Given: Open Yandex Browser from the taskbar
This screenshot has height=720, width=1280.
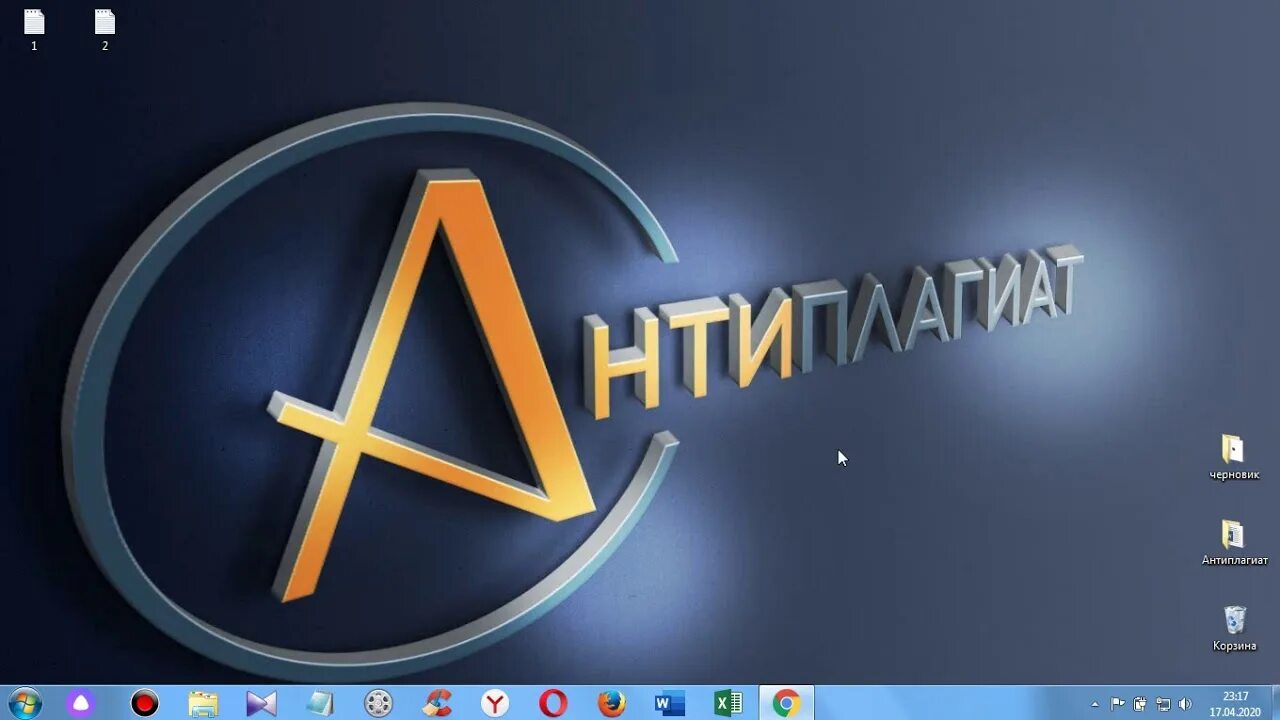Looking at the screenshot, I should coord(495,703).
